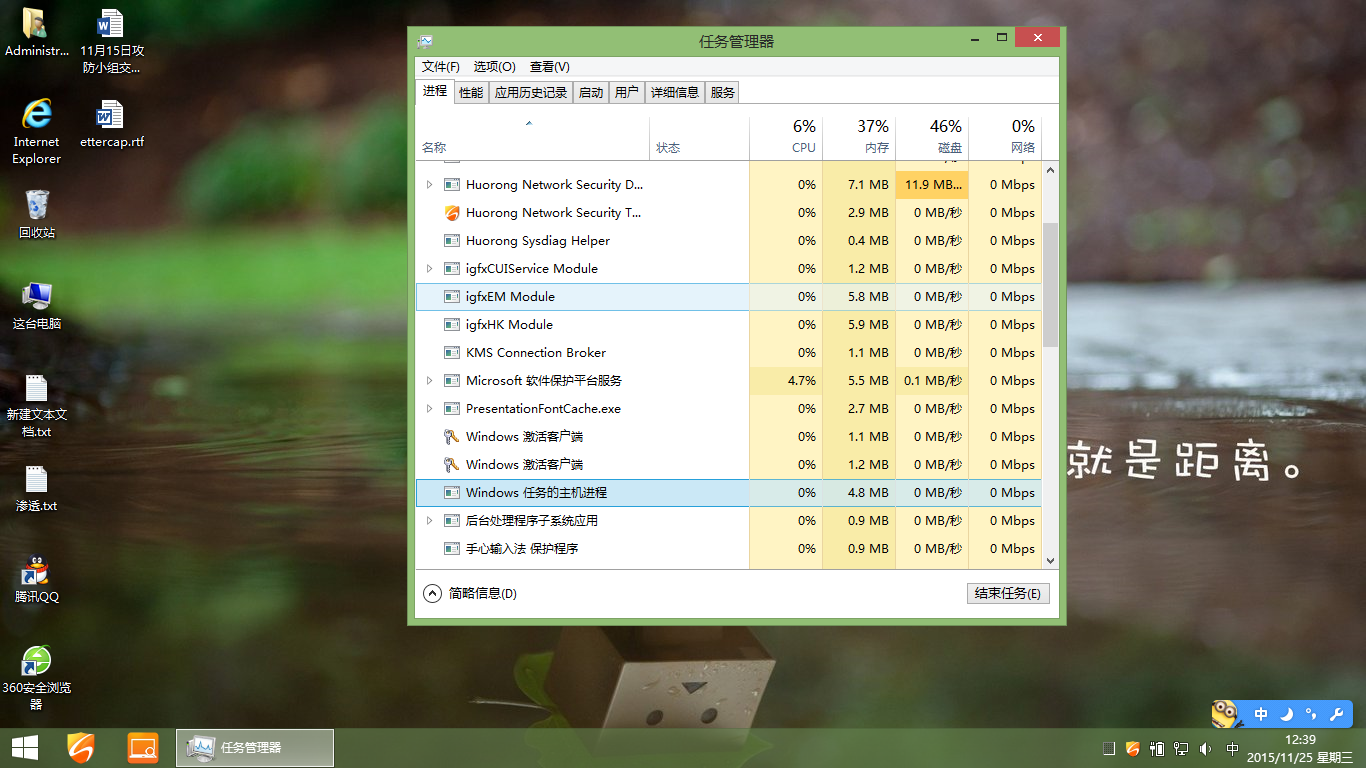This screenshot has width=1366, height=768.
Task: Switch to the 性能 tab
Action: pyautogui.click(x=471, y=93)
